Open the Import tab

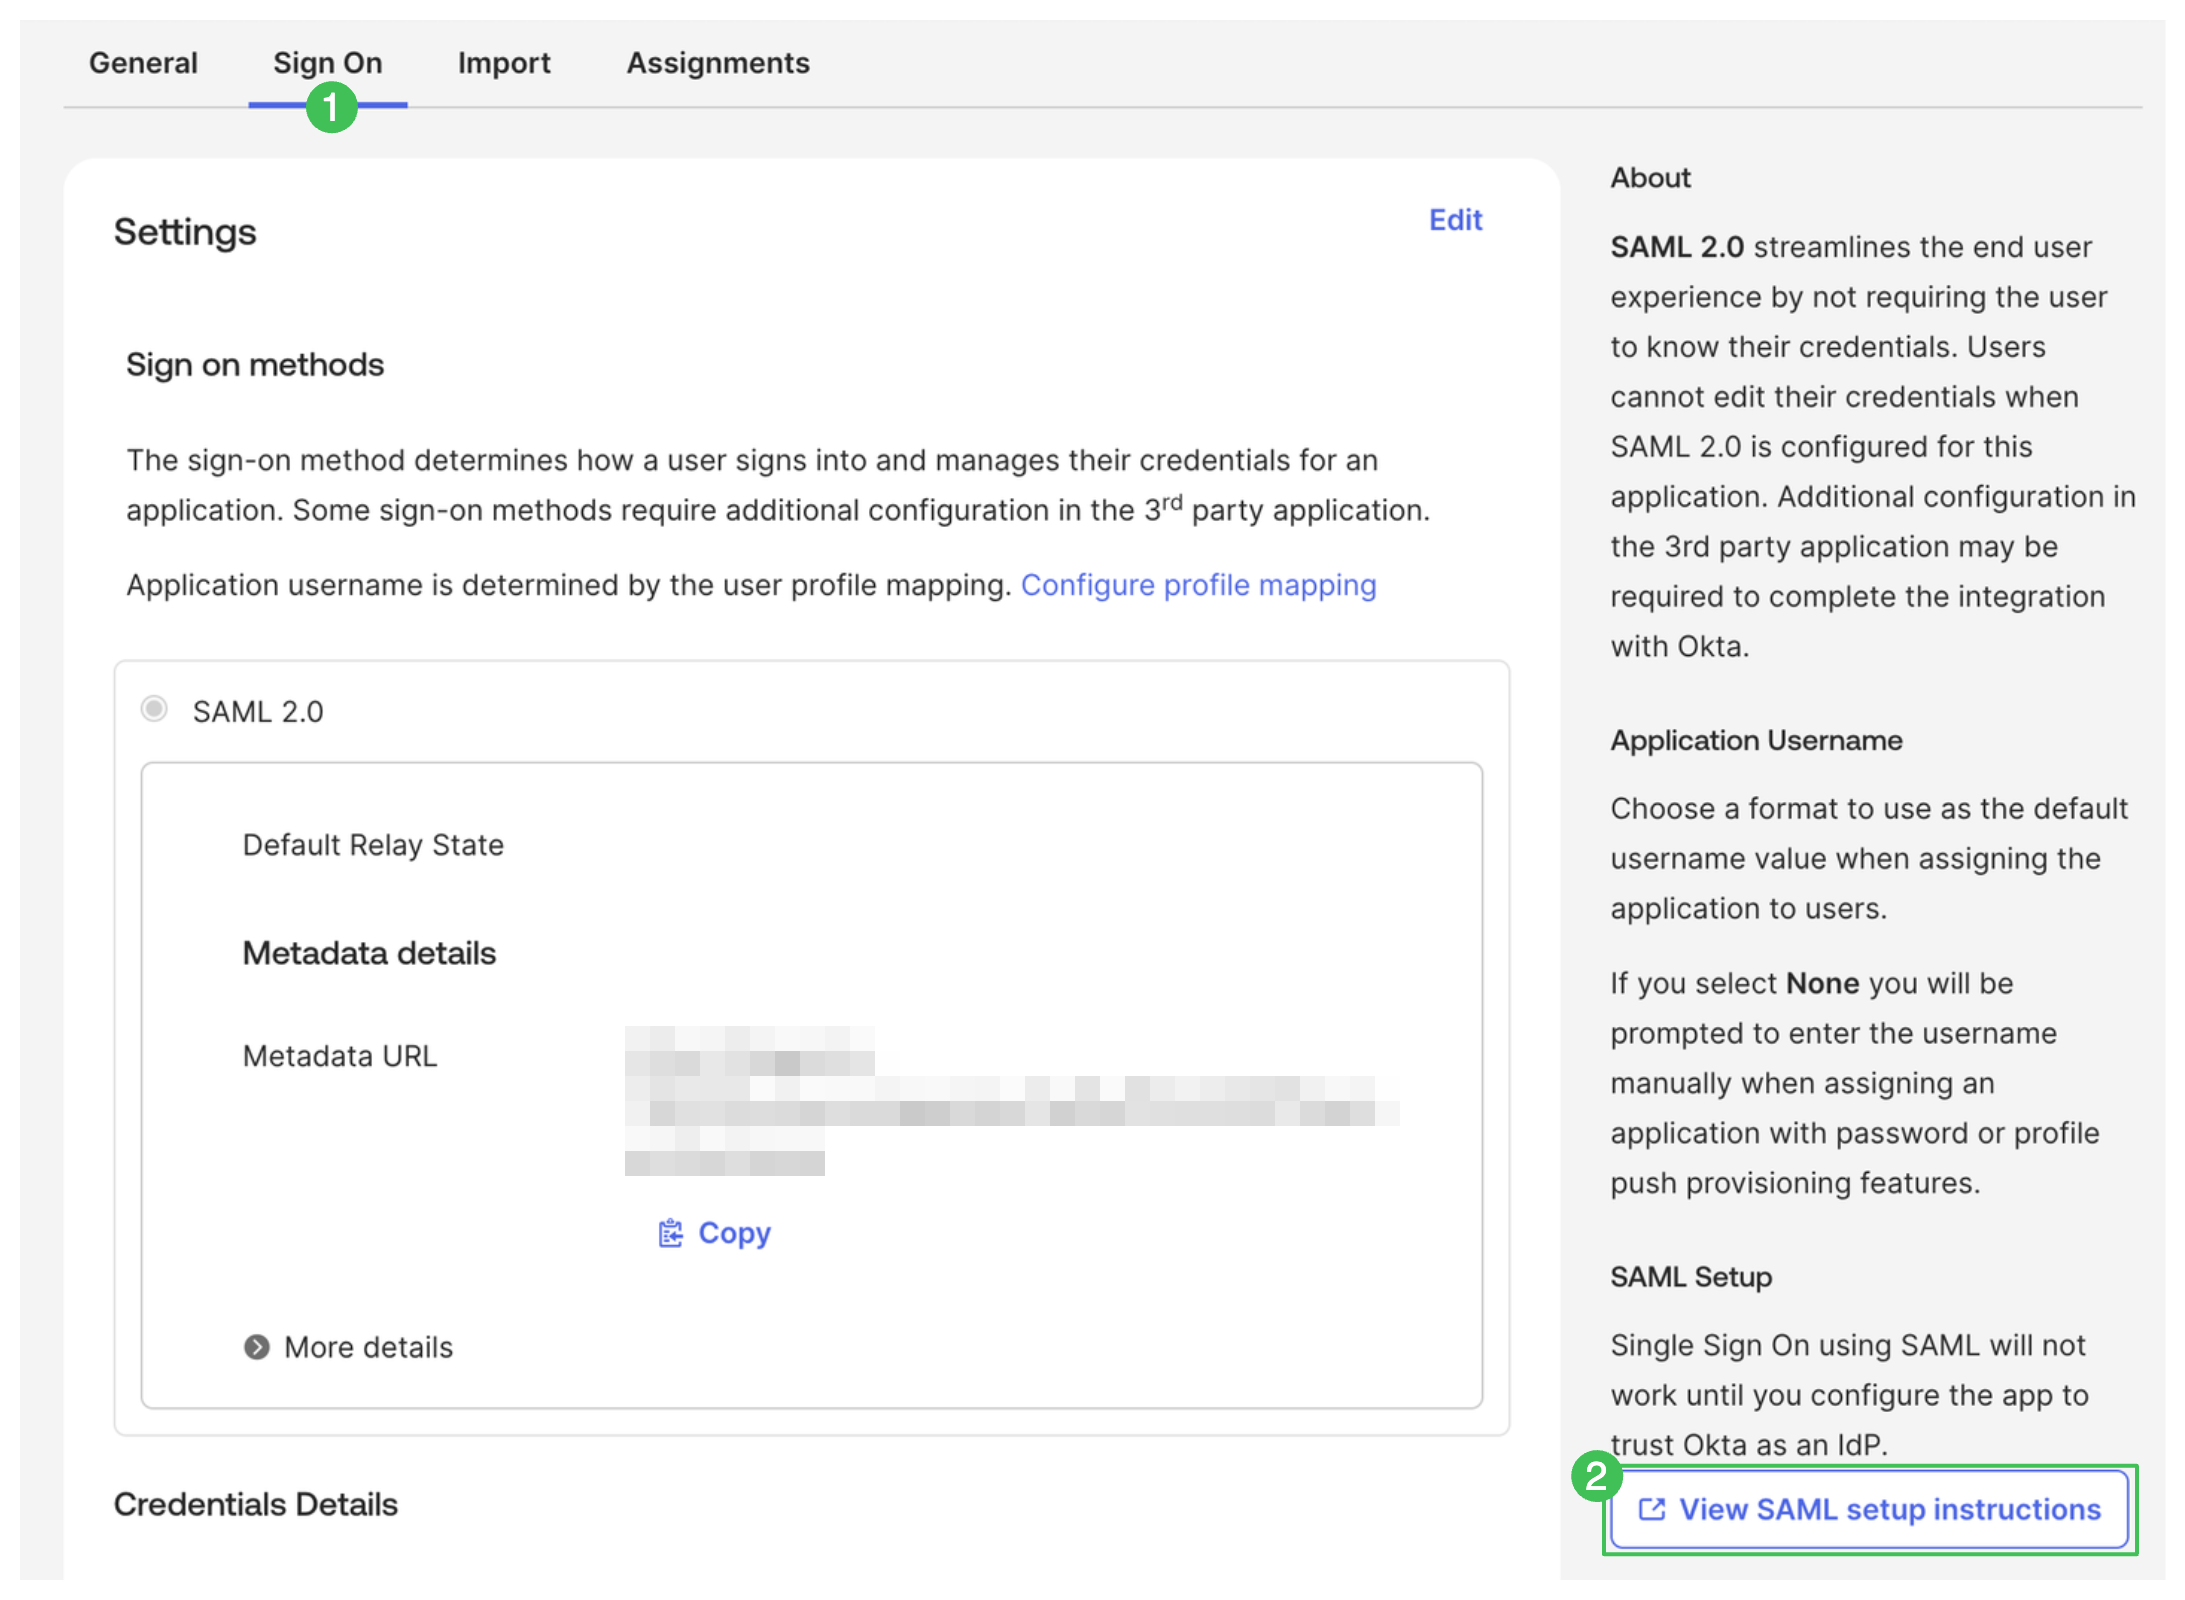(504, 62)
